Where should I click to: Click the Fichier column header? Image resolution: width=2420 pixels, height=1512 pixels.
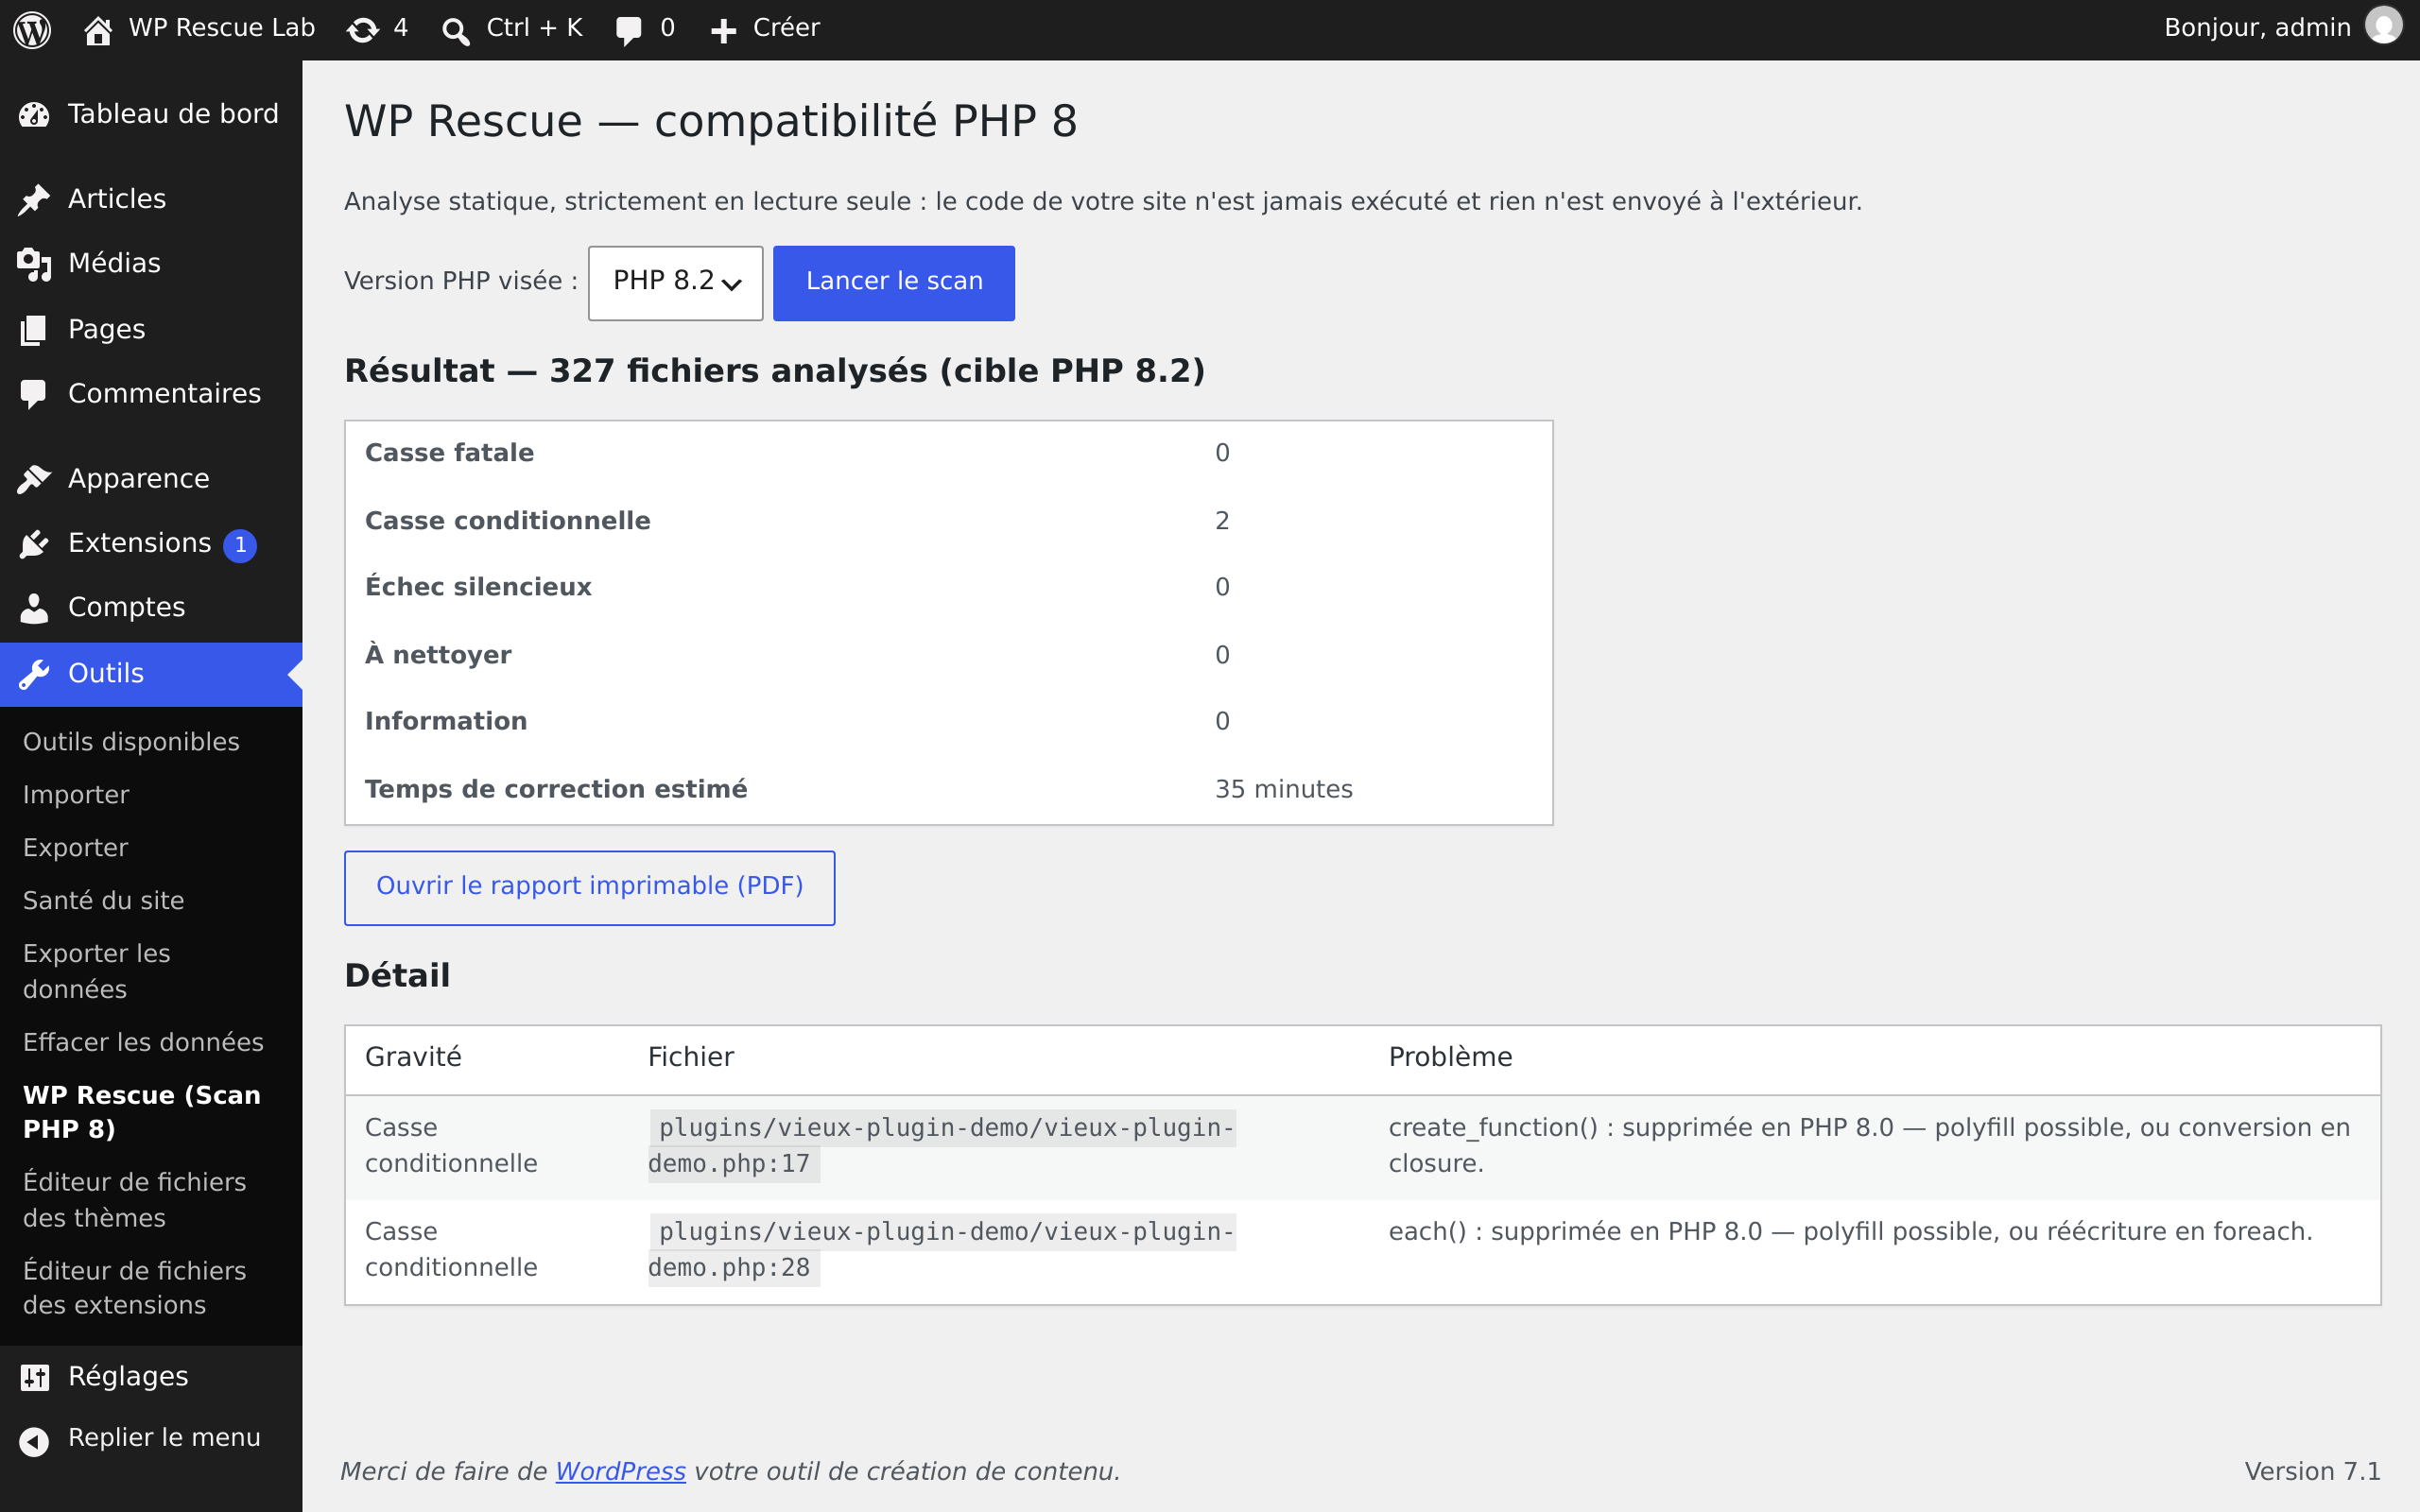pos(691,1057)
